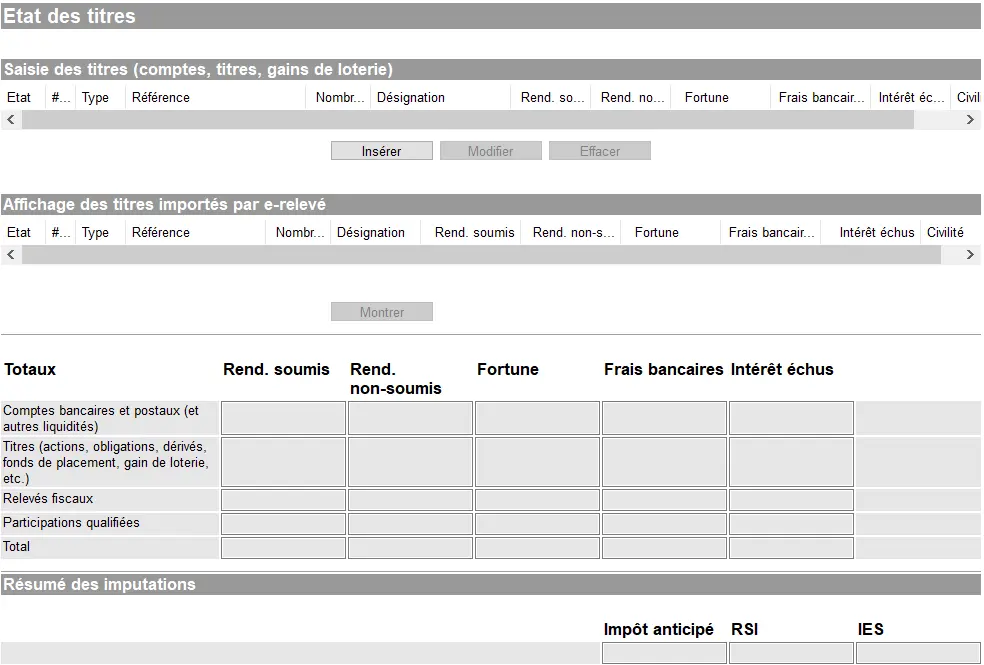Click the Montrer button
Viewport: 984px width, 665px height.
click(x=381, y=311)
